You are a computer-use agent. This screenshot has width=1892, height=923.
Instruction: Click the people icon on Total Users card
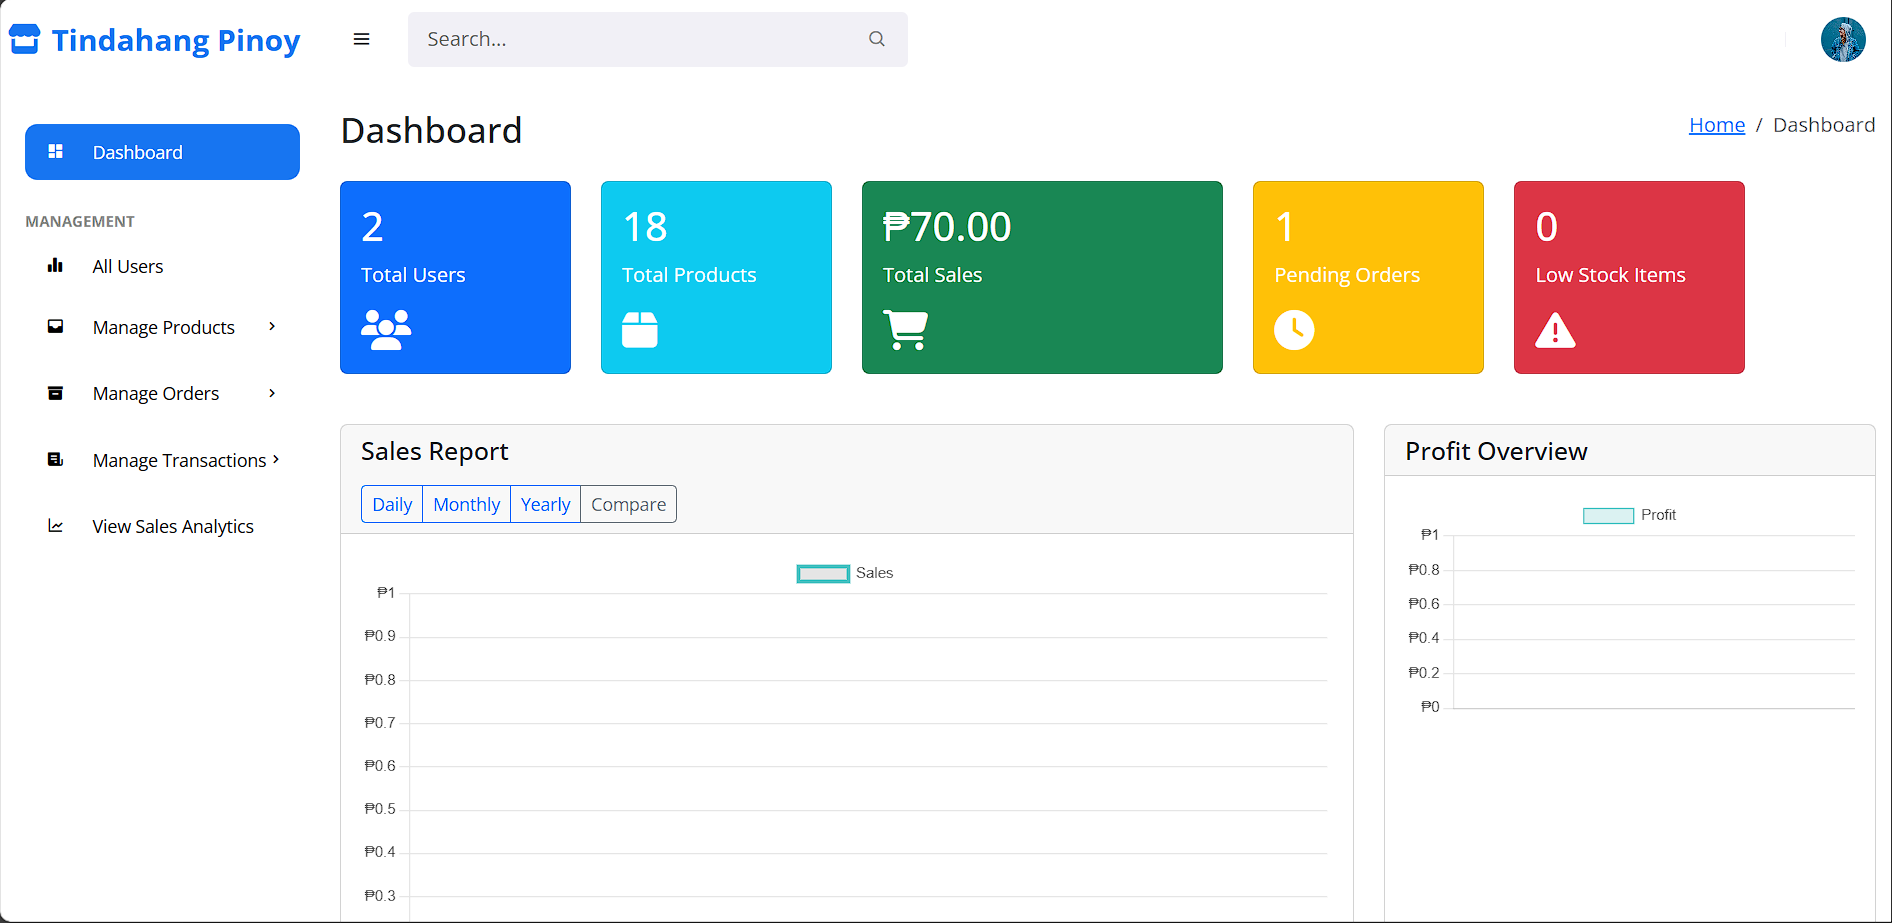point(386,328)
